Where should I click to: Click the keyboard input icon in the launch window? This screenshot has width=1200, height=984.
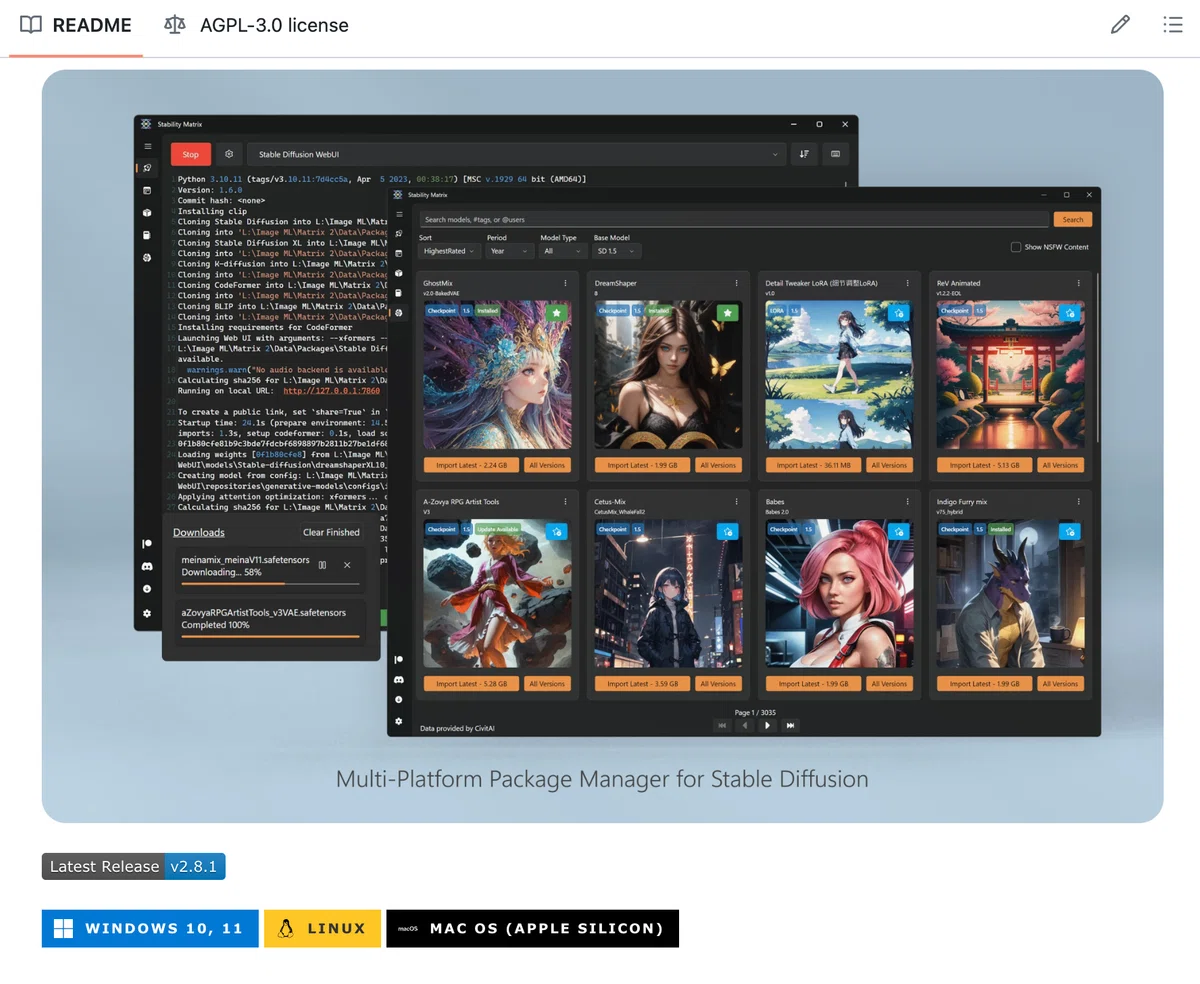(835, 154)
